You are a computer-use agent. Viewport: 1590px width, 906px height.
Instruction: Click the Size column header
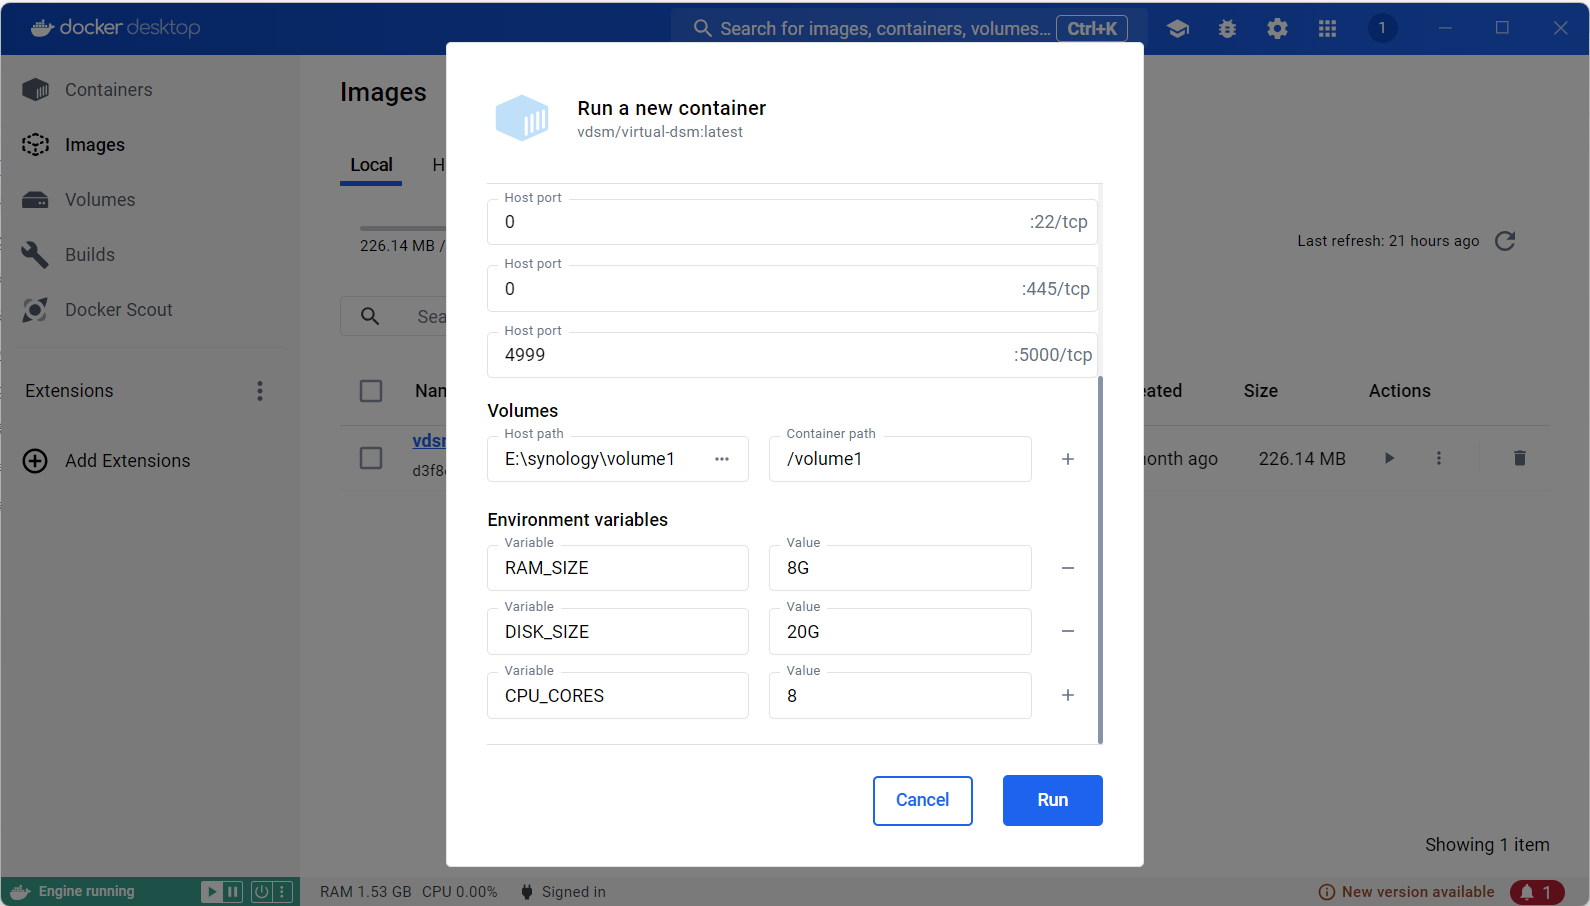coord(1261,391)
